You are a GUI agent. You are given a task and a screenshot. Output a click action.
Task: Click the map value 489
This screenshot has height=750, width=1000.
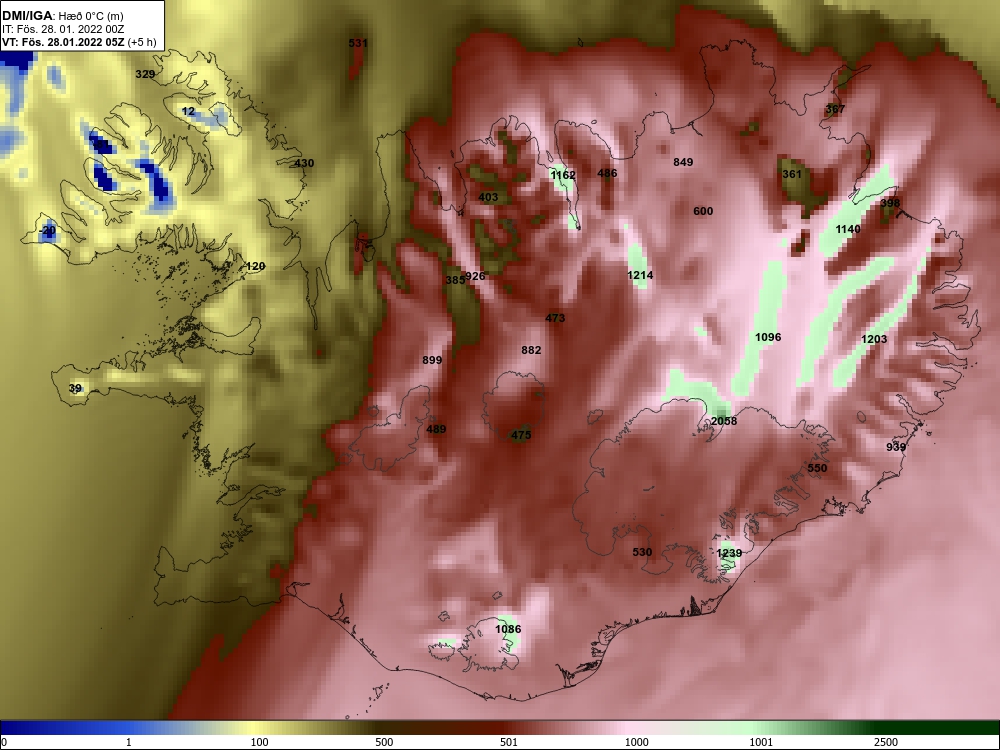(x=436, y=429)
